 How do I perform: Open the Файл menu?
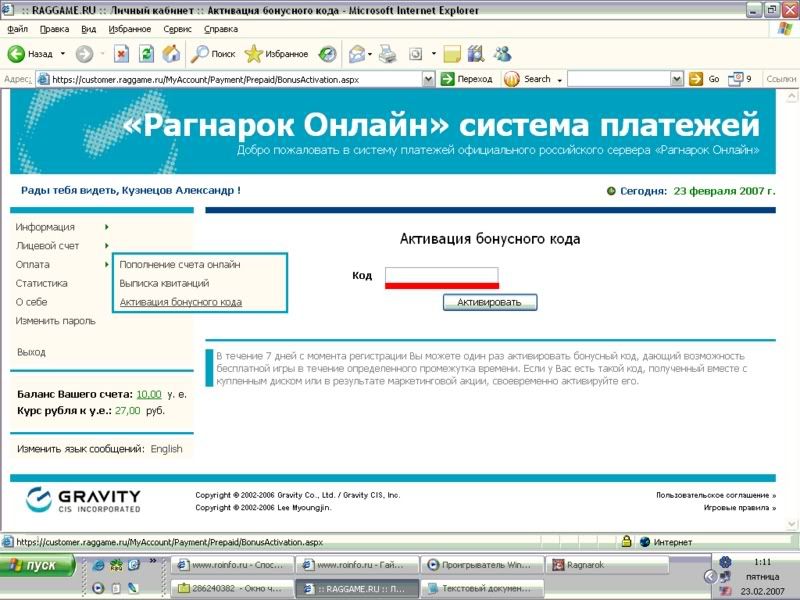tap(17, 29)
